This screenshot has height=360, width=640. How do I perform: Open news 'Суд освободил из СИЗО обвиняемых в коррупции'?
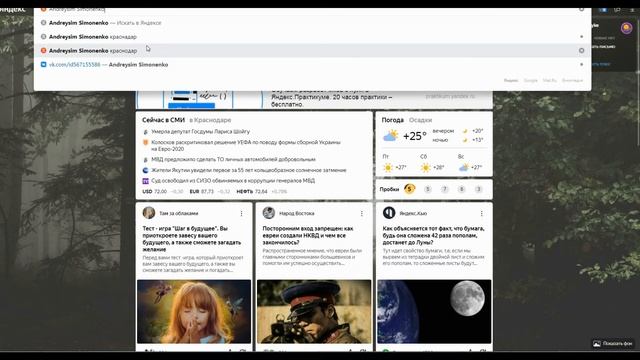click(233, 180)
